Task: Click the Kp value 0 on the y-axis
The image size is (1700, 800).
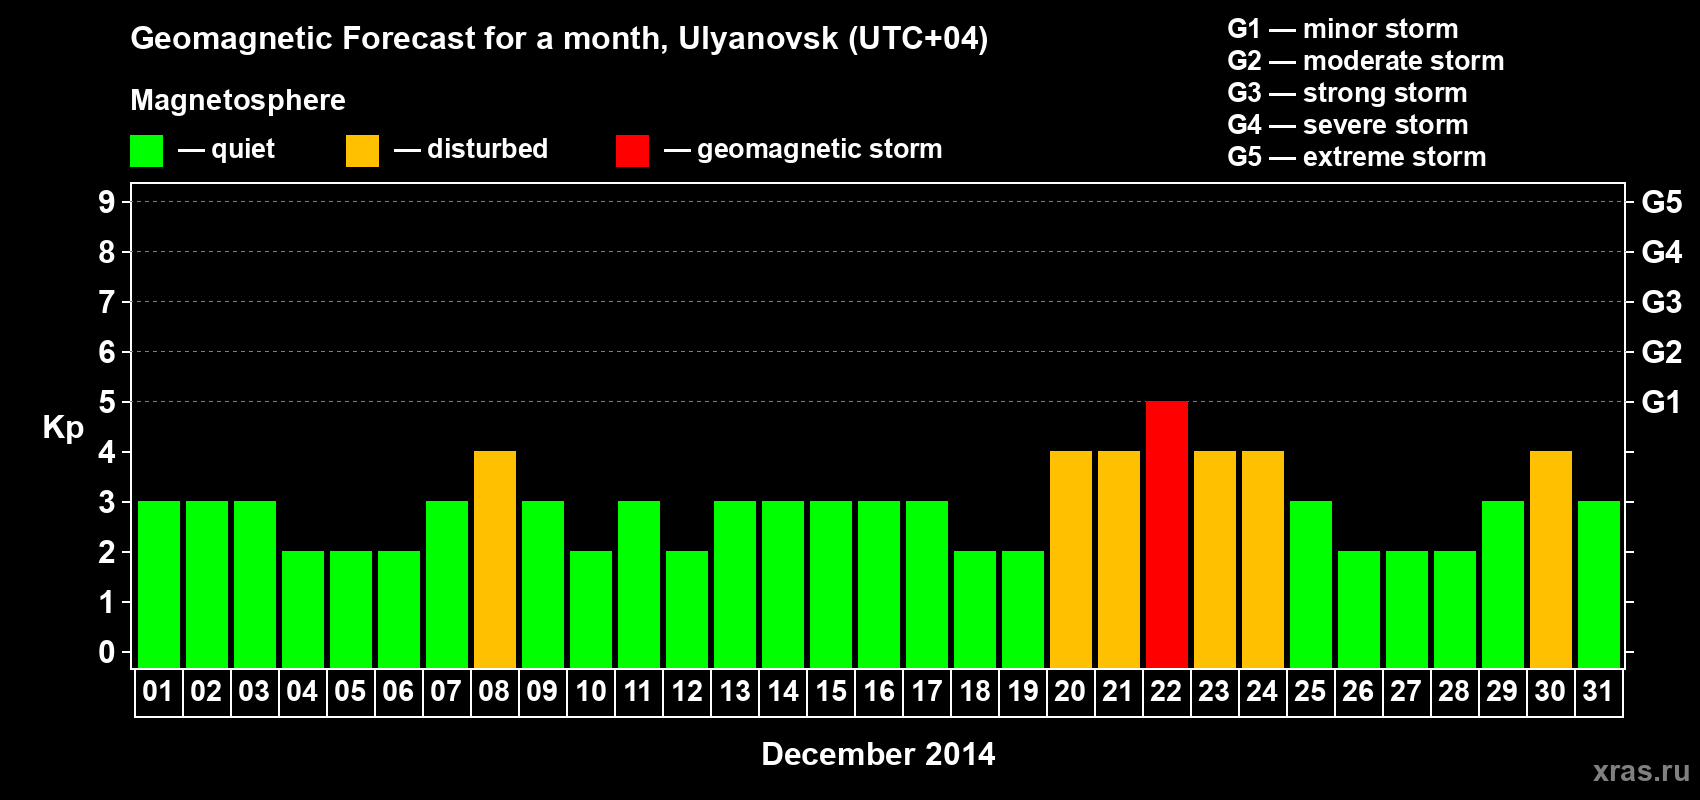Action: (107, 652)
